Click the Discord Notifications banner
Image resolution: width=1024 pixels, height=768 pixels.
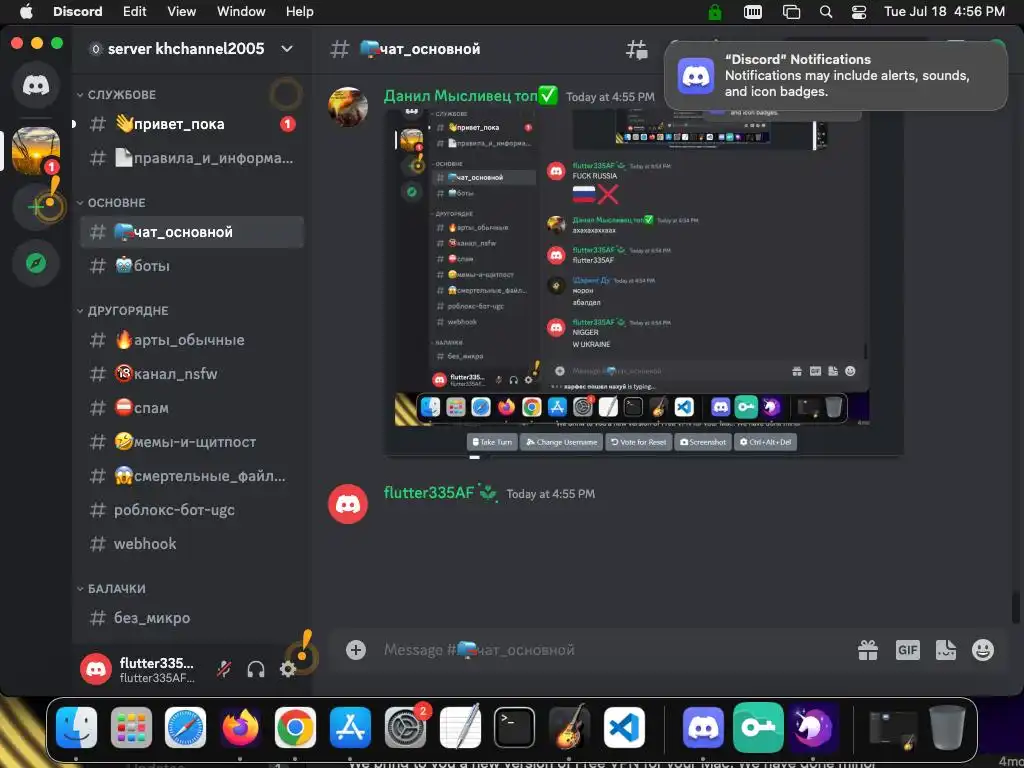coord(836,76)
